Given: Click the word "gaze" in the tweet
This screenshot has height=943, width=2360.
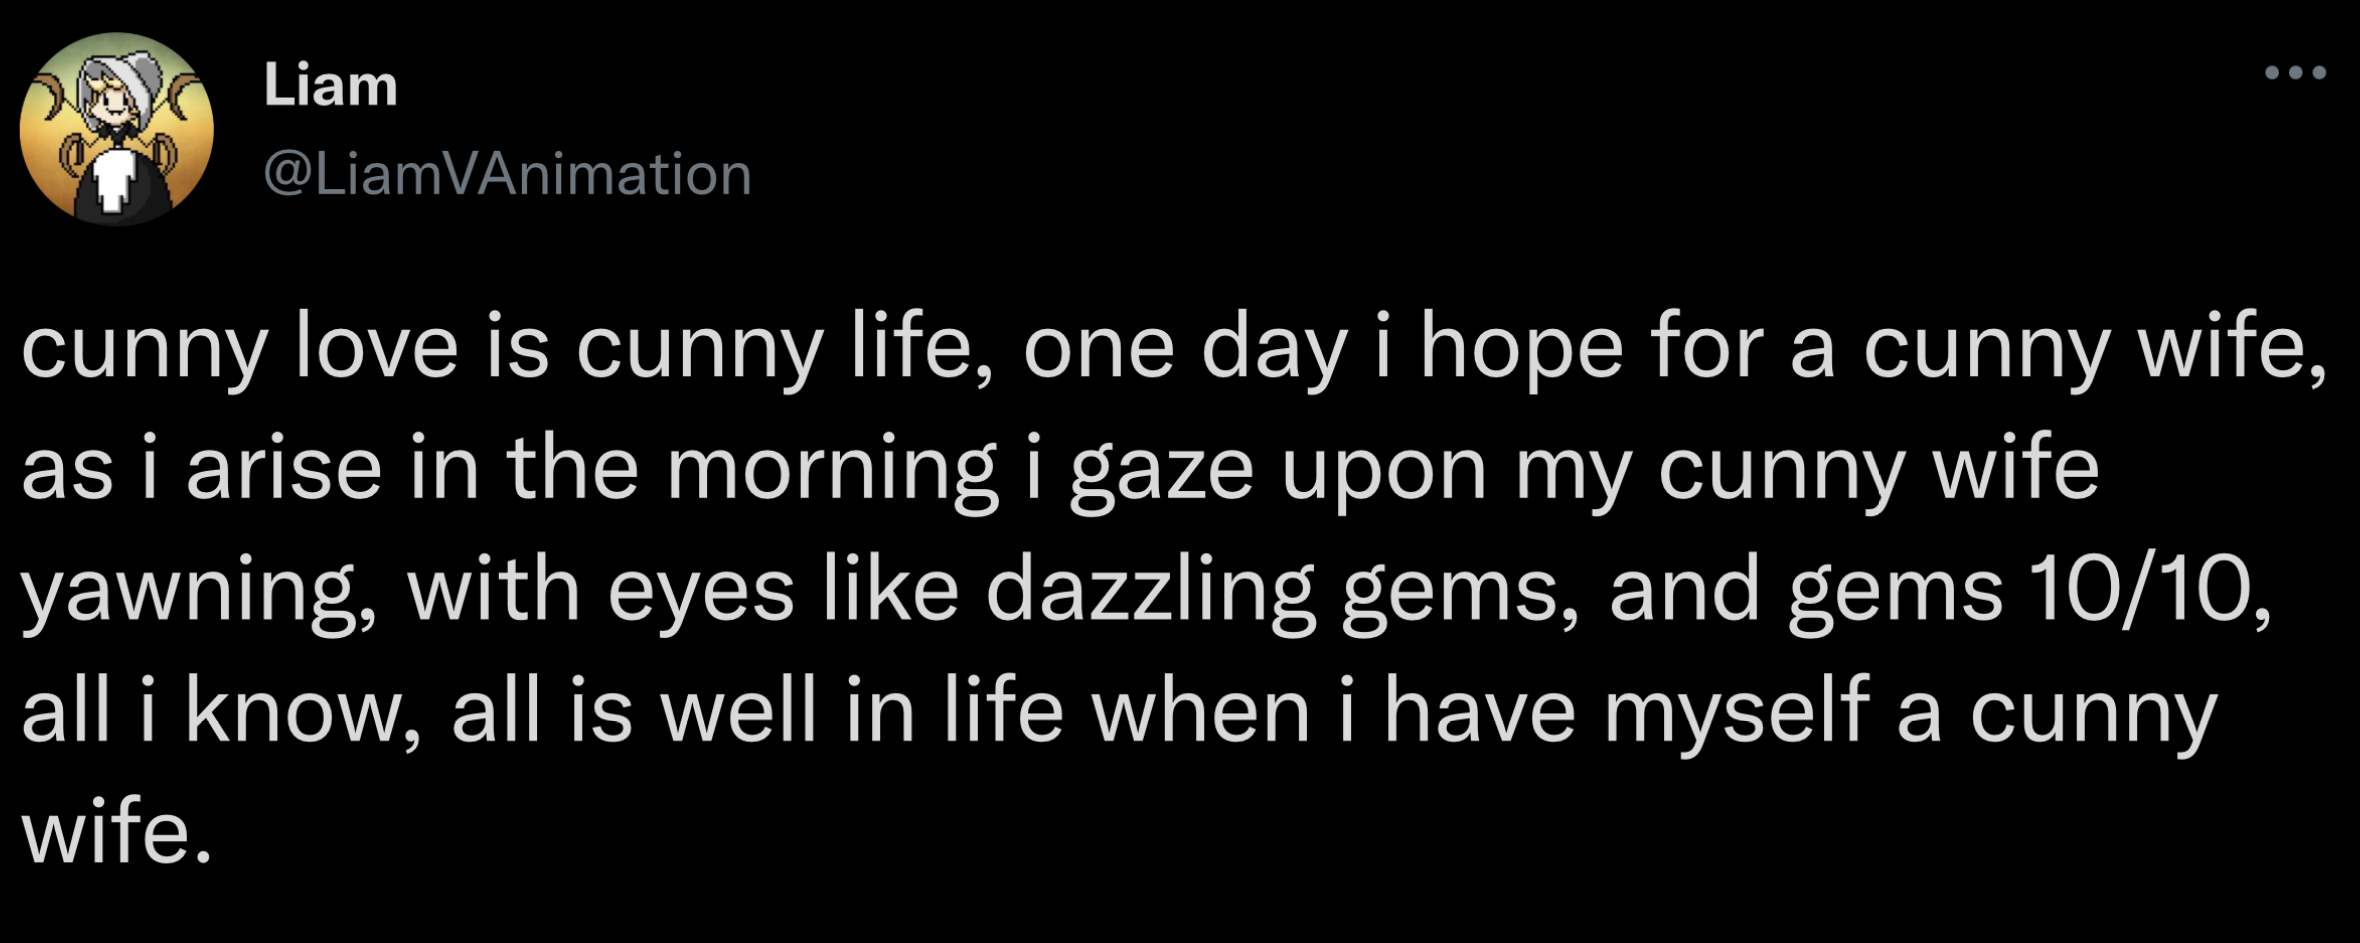Looking at the screenshot, I should pos(1161,472).
